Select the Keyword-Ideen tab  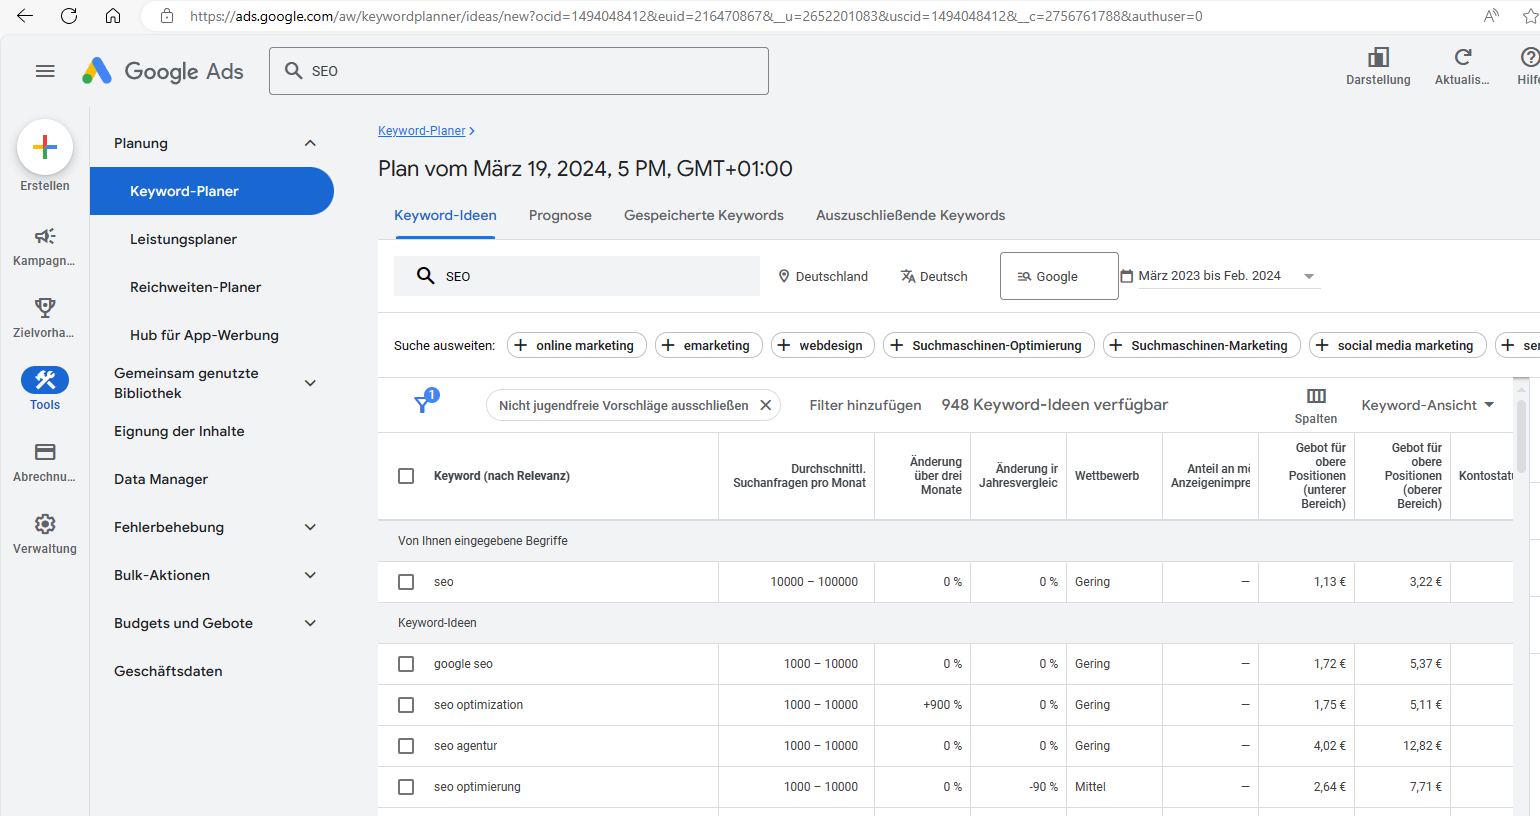[445, 215]
